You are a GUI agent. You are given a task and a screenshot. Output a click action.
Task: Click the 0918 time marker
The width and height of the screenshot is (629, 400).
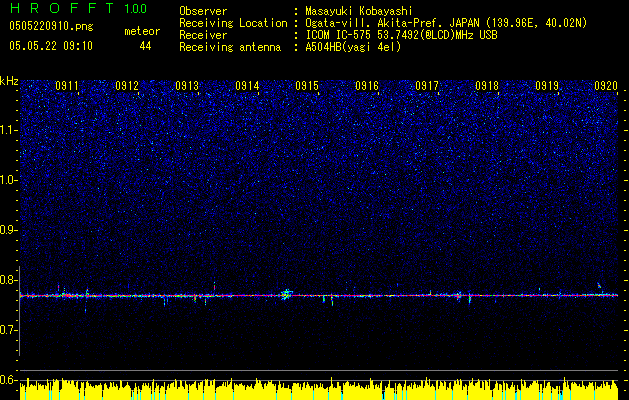(x=487, y=86)
